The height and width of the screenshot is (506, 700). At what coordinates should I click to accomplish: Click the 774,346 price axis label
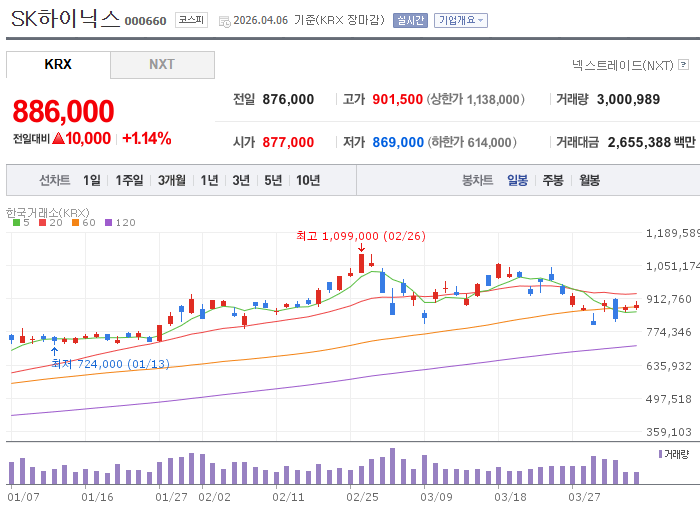[669, 332]
